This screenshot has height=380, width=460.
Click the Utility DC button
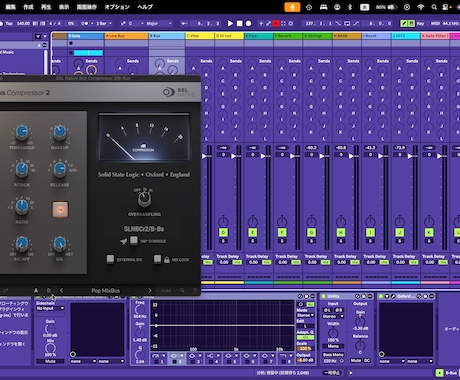pyautogui.click(x=367, y=360)
